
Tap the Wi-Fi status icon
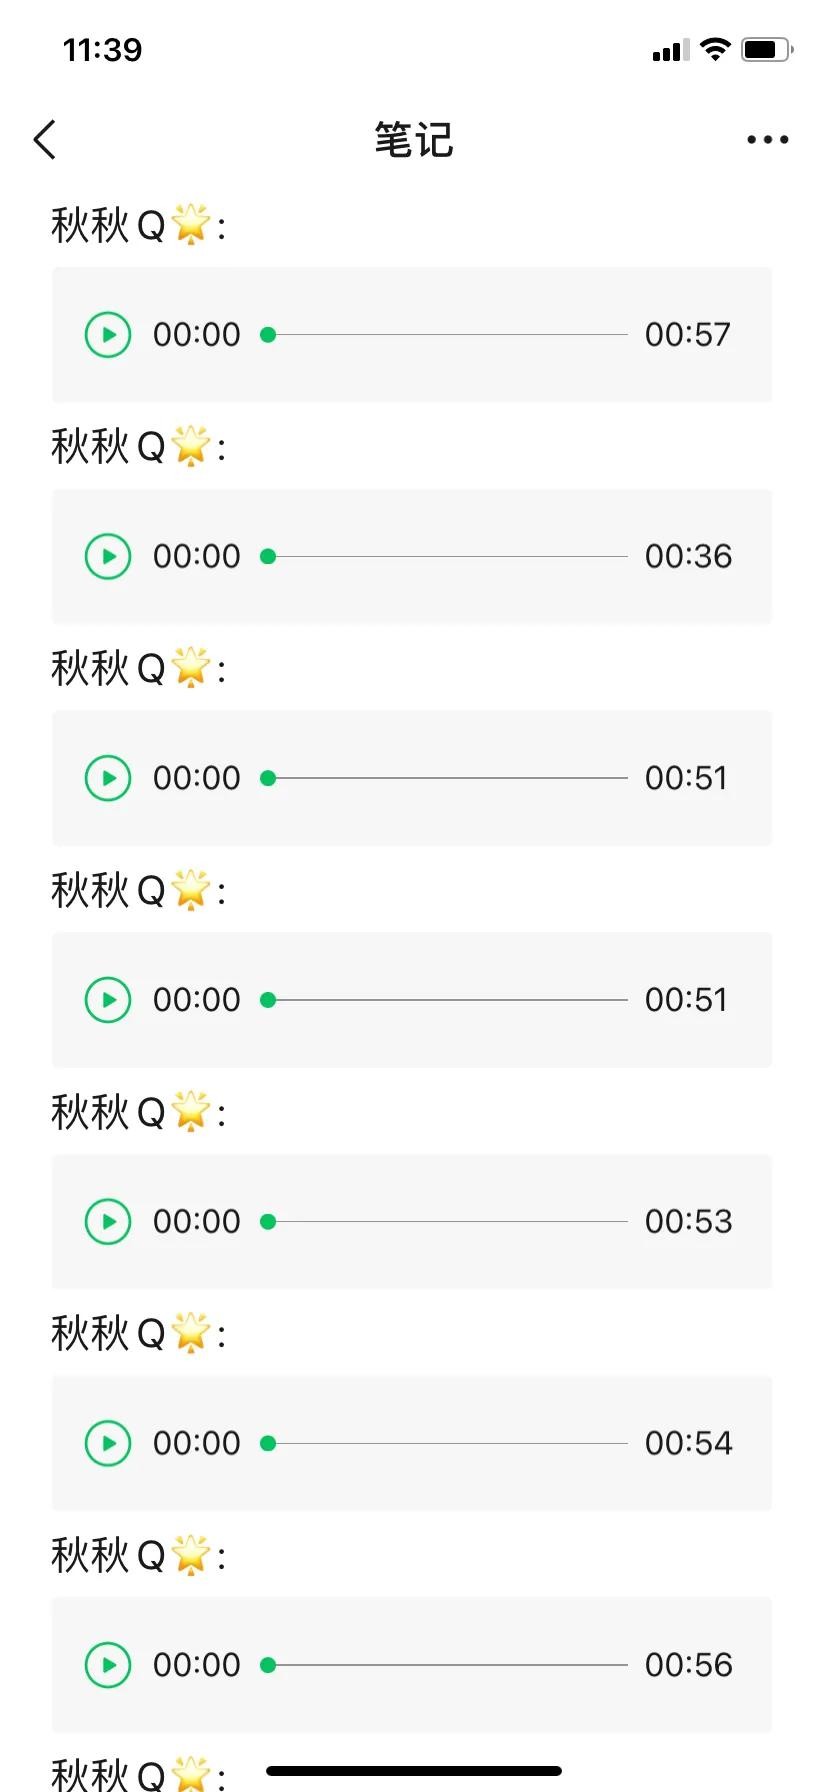[715, 49]
